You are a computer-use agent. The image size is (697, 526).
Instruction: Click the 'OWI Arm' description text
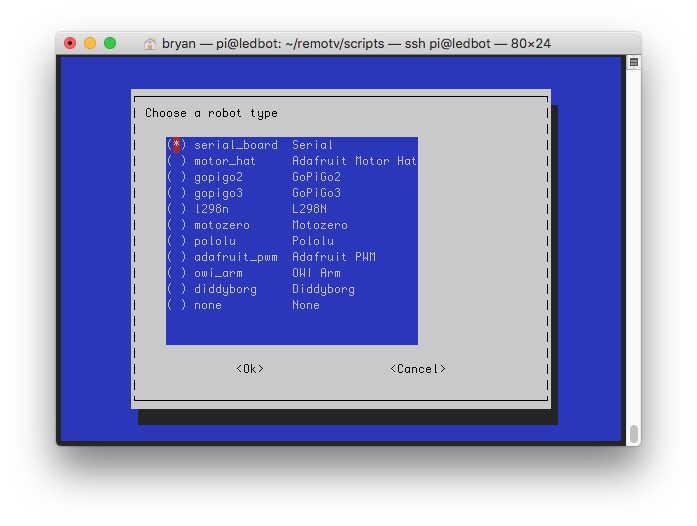[316, 273]
